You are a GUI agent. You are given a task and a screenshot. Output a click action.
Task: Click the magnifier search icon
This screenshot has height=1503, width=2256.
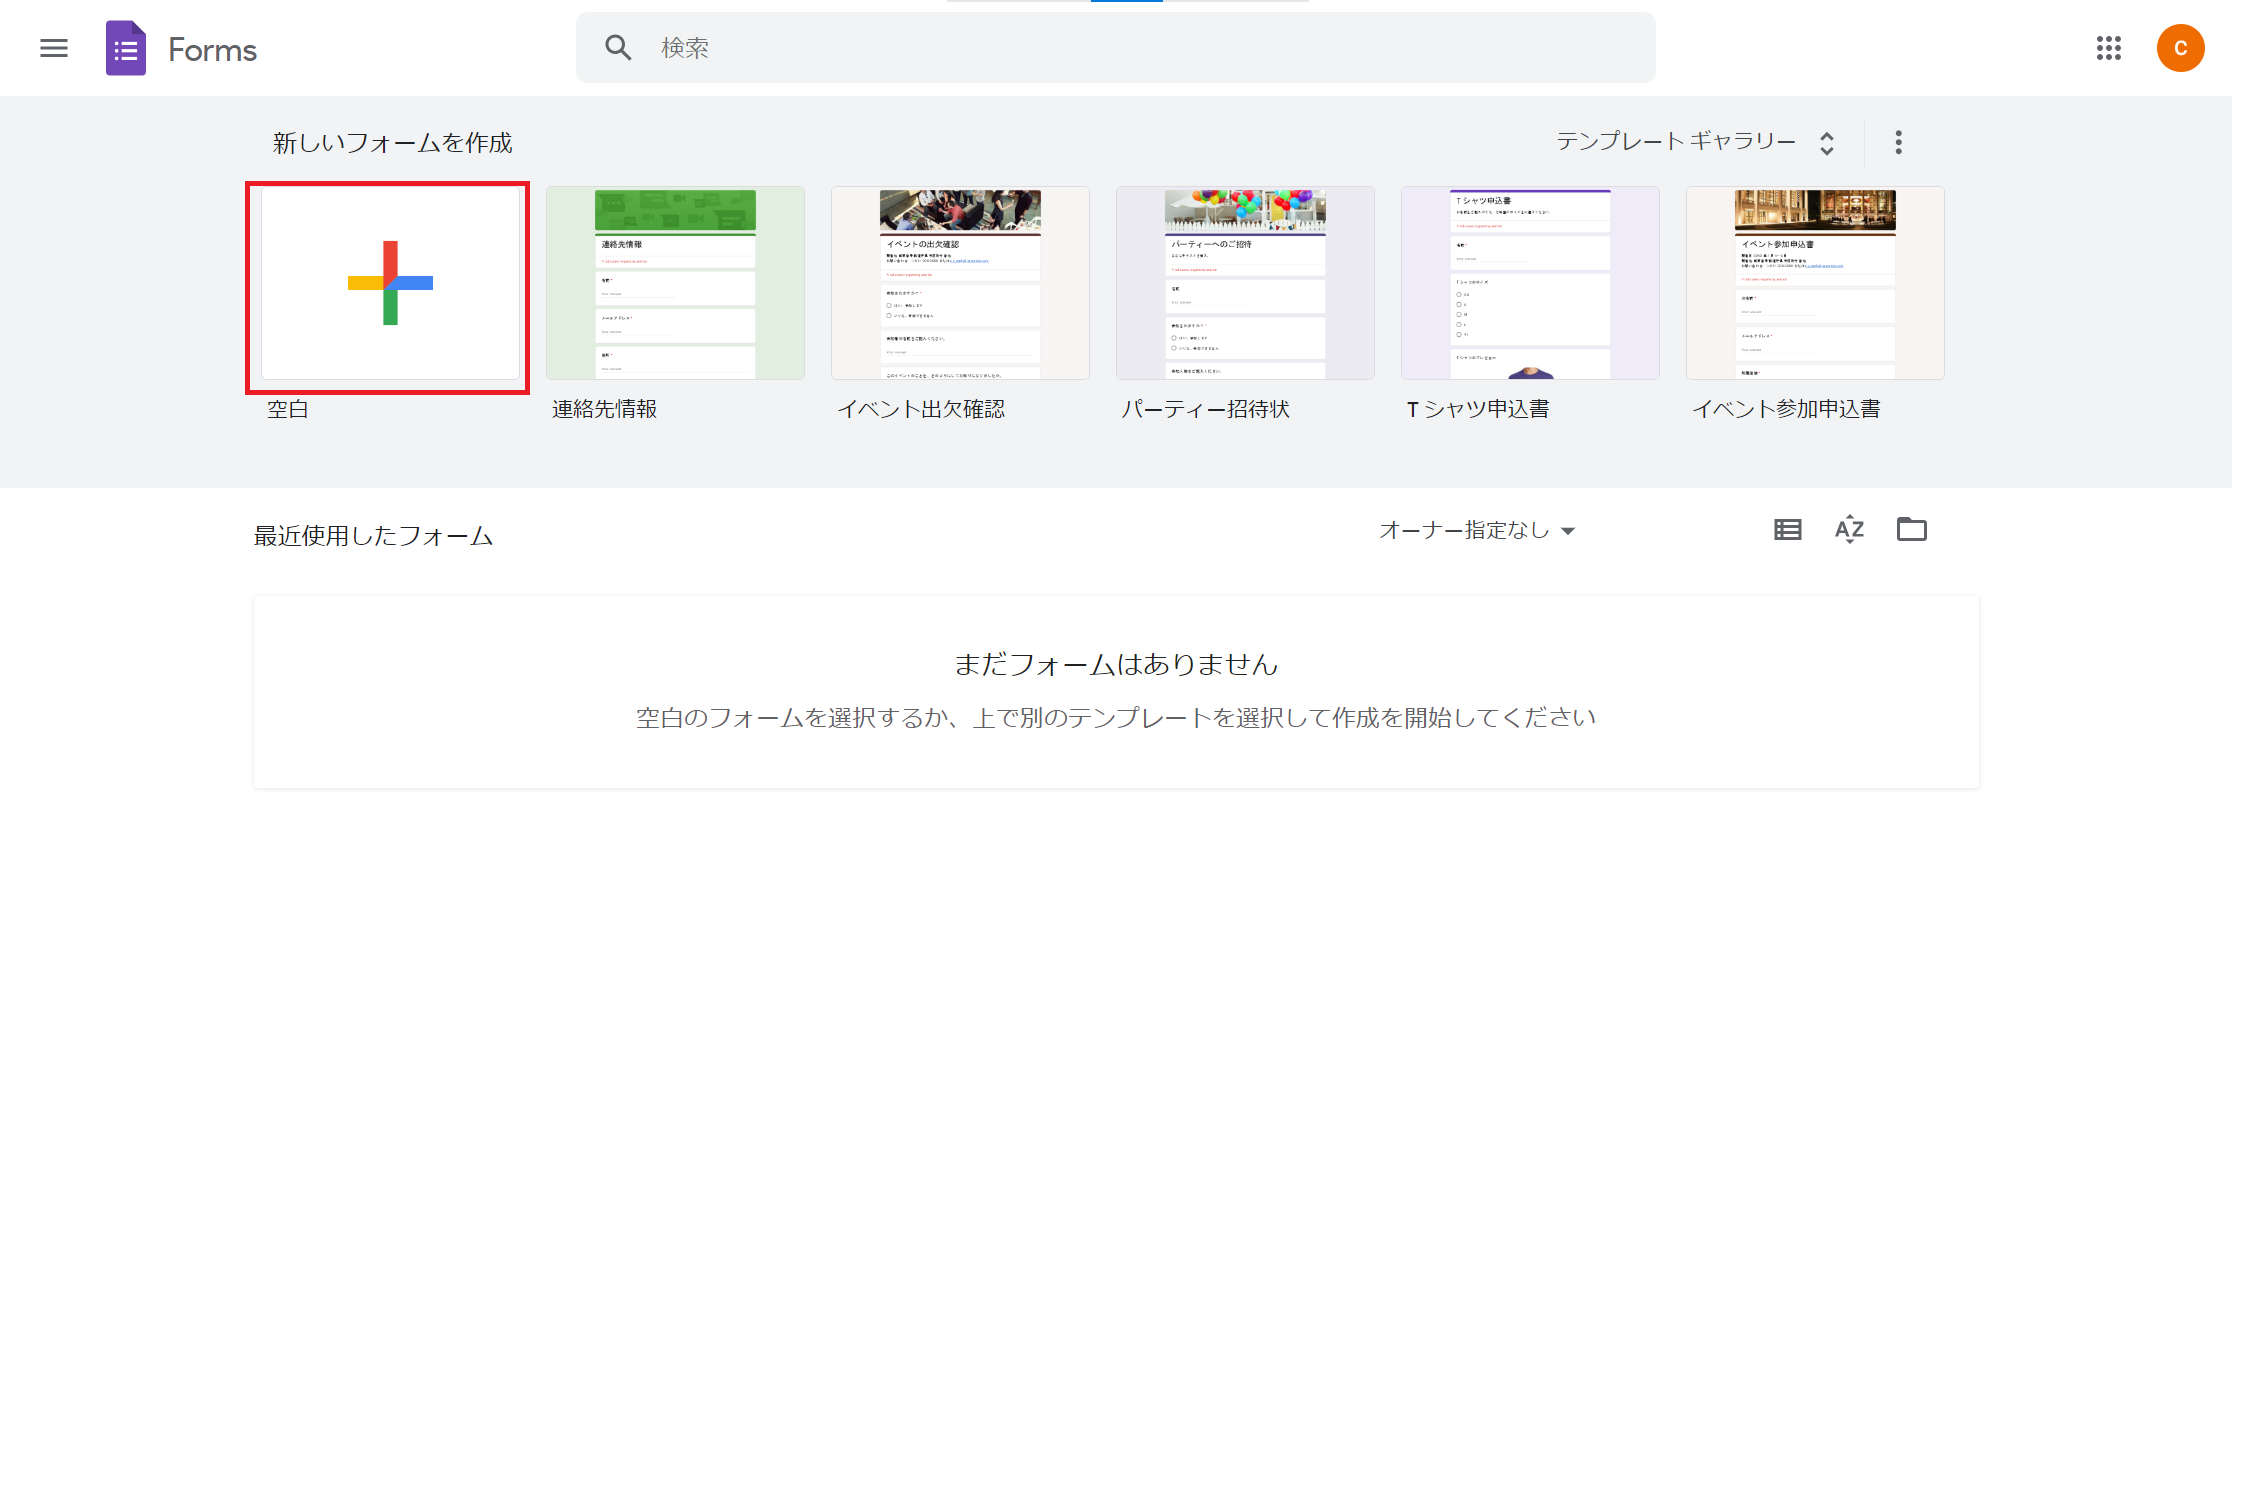click(x=618, y=48)
